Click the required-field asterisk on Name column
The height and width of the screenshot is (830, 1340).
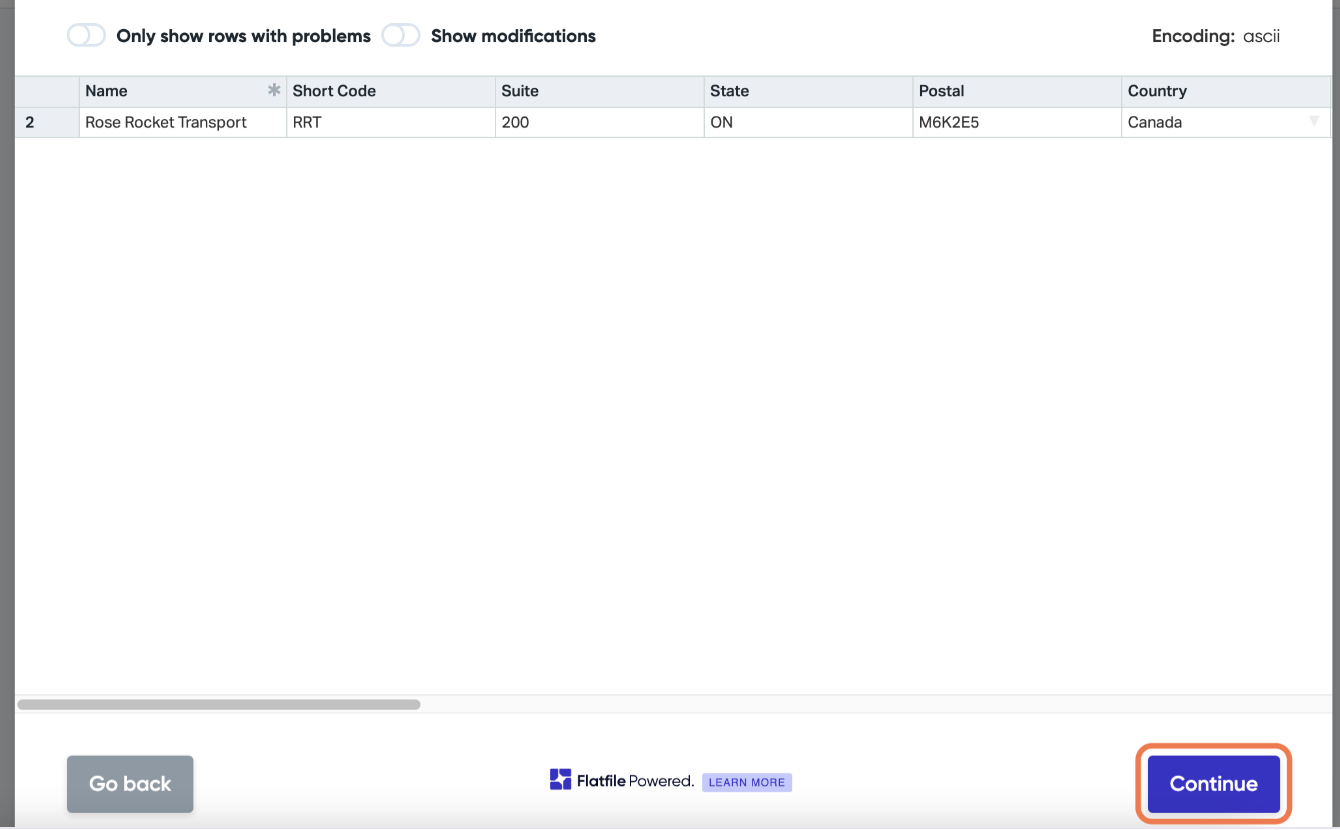click(274, 90)
